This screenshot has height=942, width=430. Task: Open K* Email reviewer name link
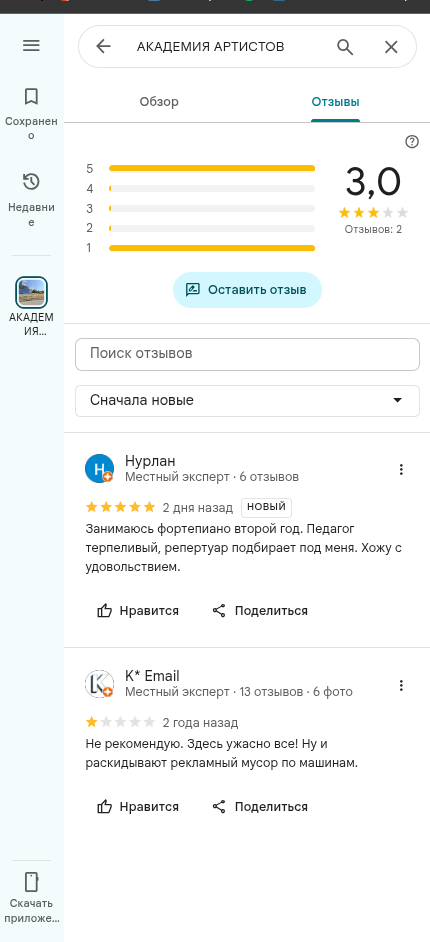[152, 676]
